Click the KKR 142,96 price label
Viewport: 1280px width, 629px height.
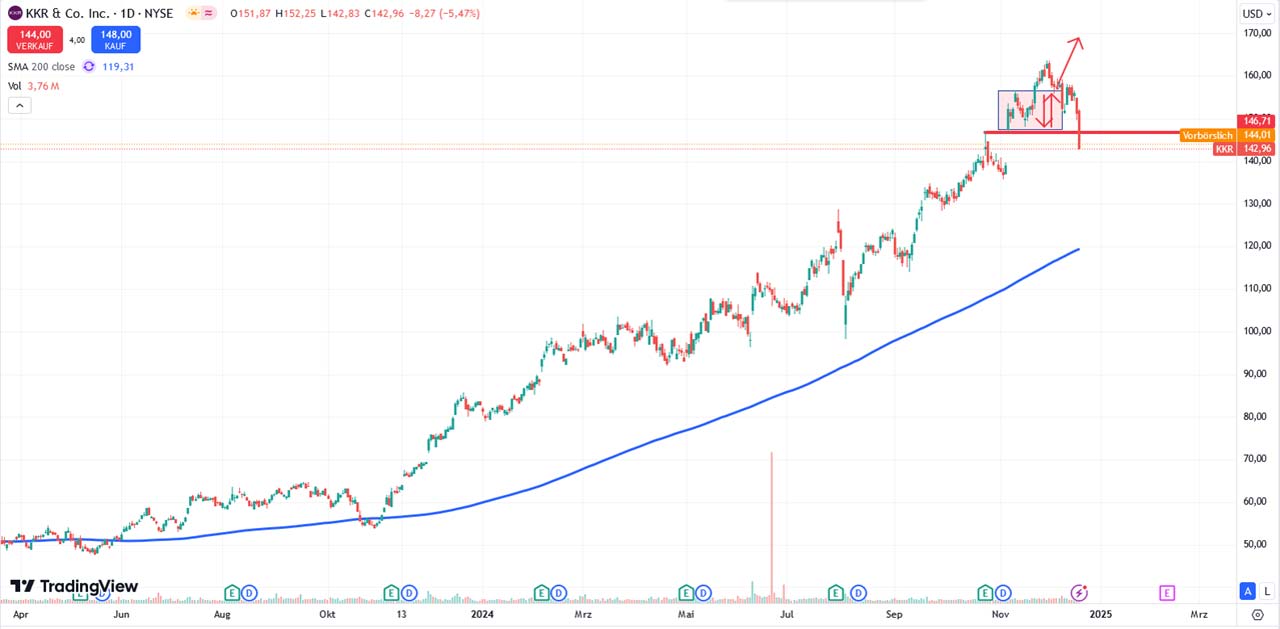pyautogui.click(x=1244, y=149)
